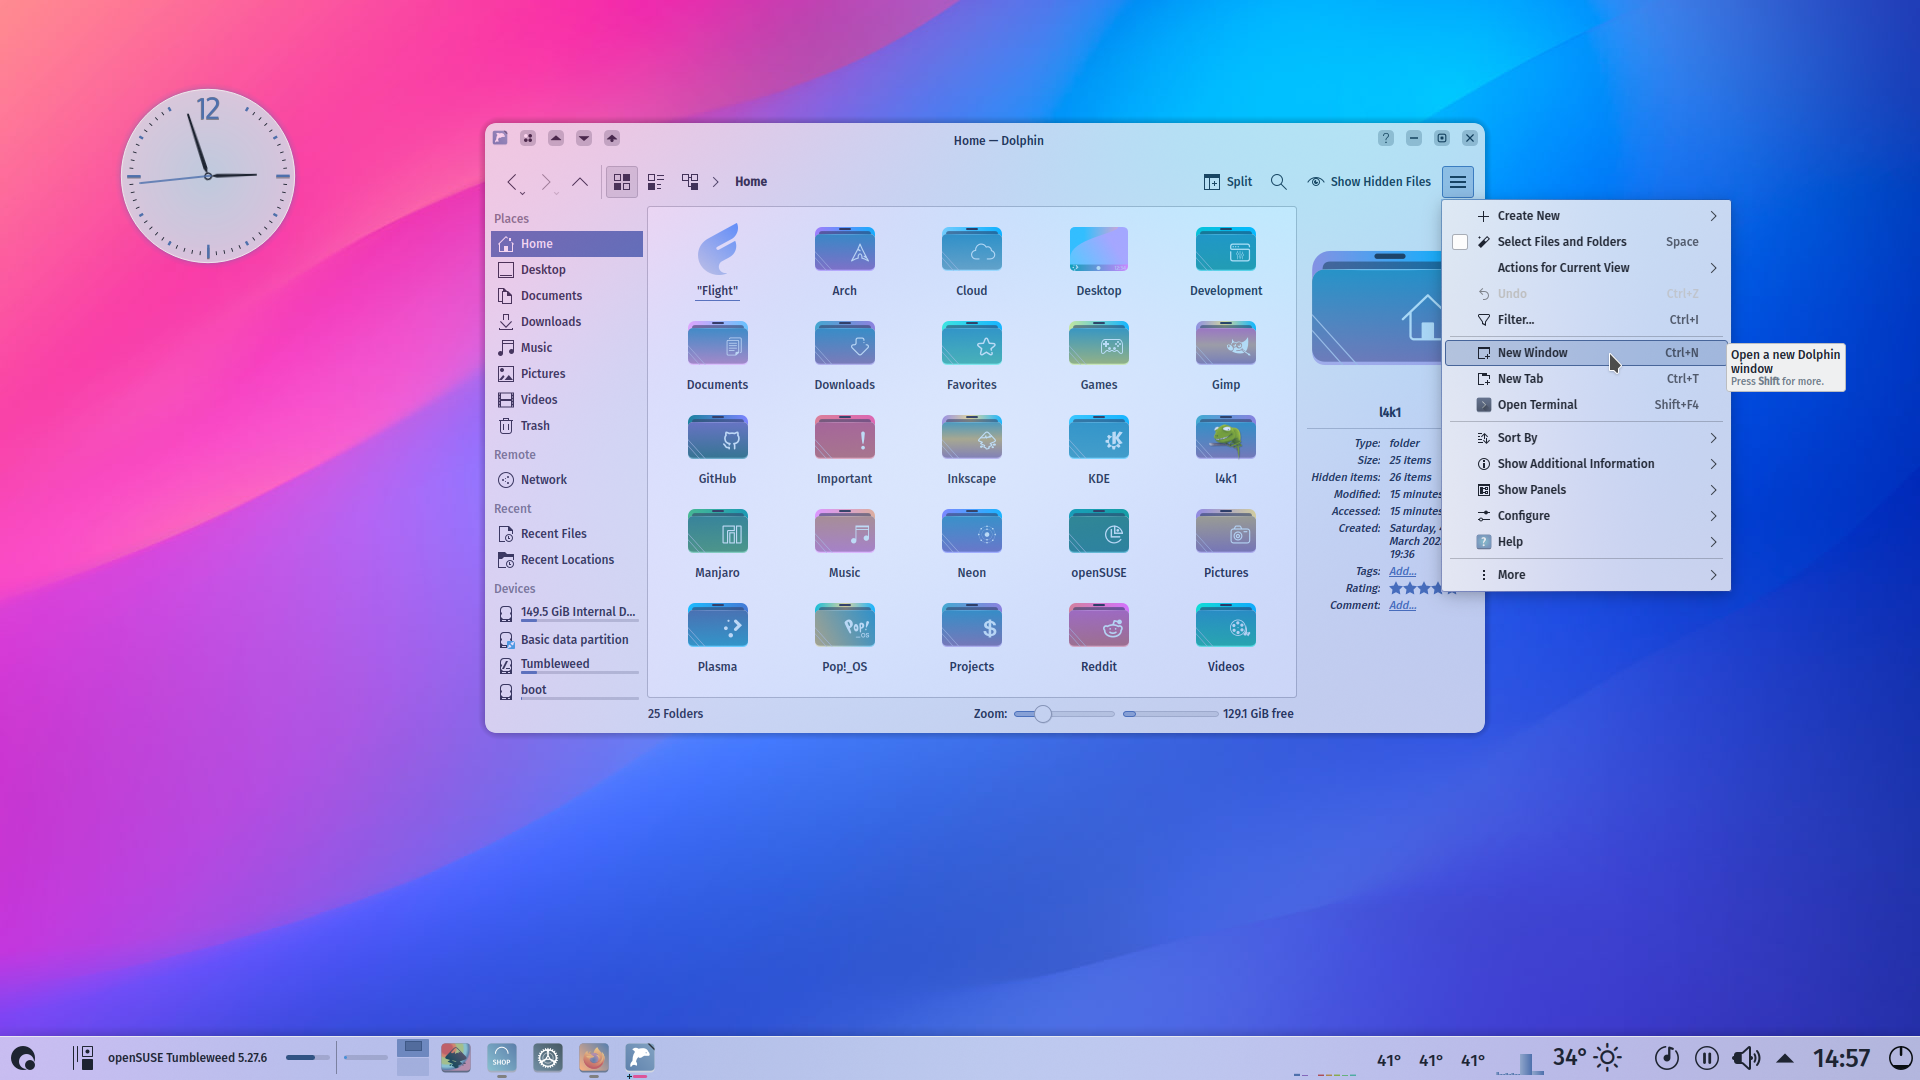Click the Add... link for Comment
The image size is (1920, 1080).
[1402, 605]
